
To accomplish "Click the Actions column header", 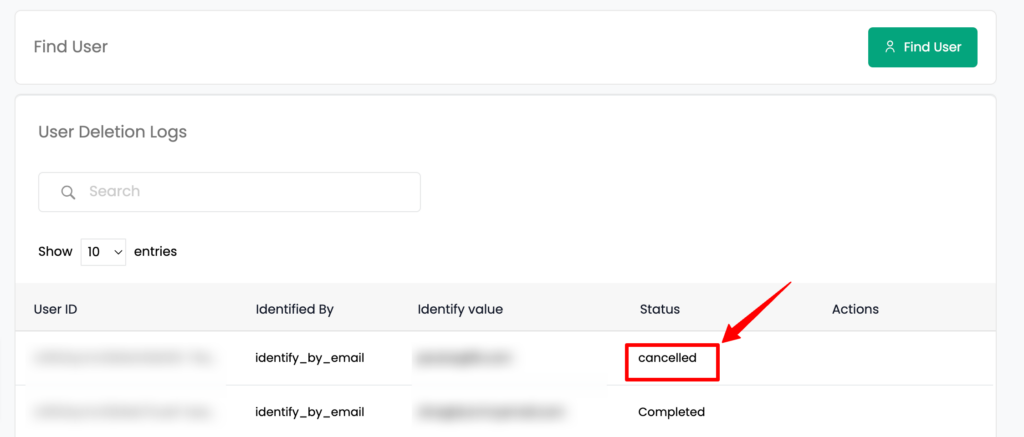I will 855,309.
